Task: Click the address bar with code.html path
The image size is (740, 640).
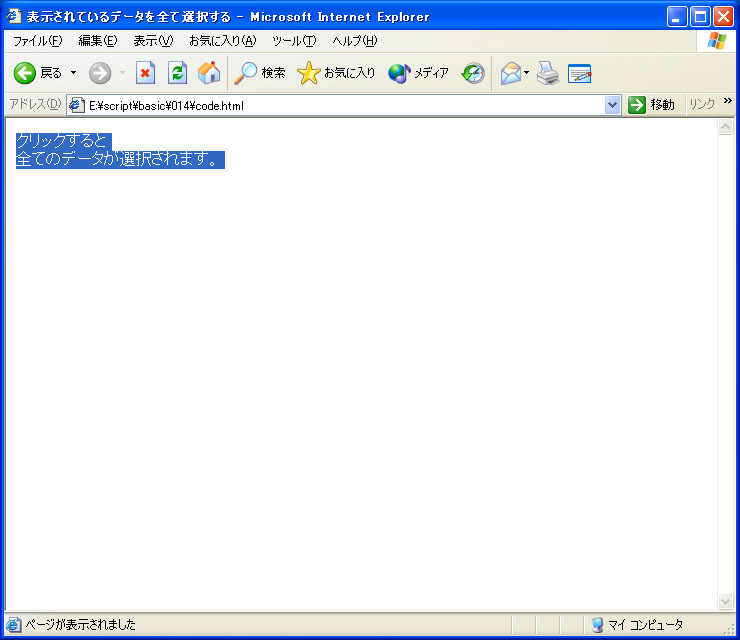Action: [345, 105]
